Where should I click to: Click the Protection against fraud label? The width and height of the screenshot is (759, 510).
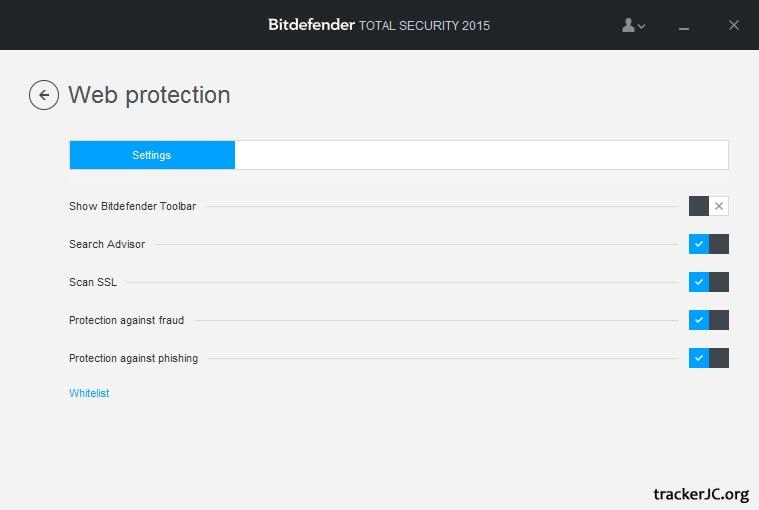tap(126, 320)
